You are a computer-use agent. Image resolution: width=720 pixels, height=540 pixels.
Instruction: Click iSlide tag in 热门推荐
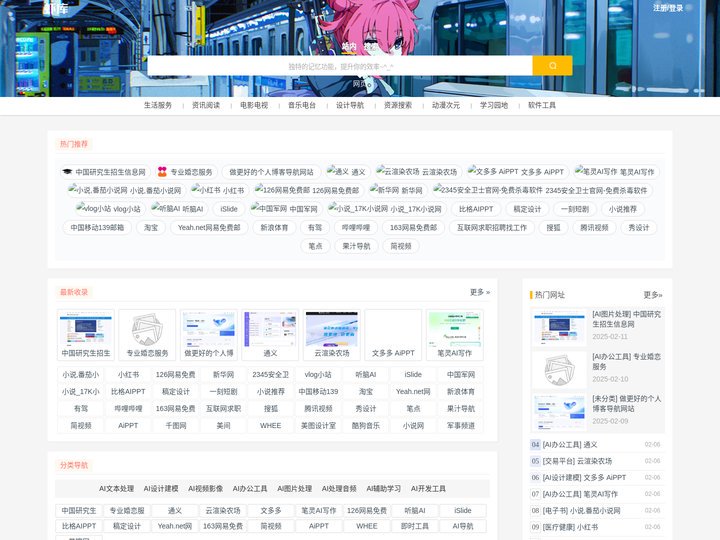(229, 209)
